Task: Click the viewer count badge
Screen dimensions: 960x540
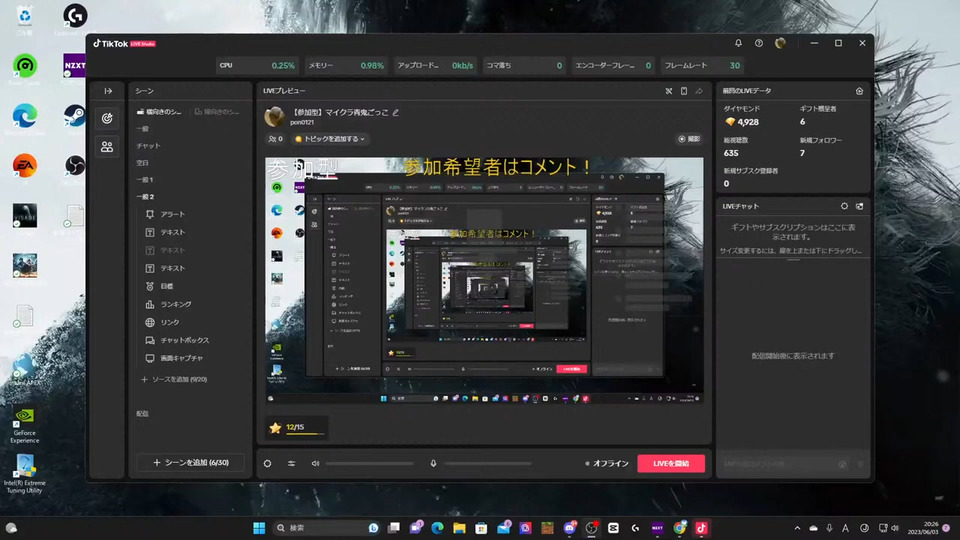Action: [276, 139]
